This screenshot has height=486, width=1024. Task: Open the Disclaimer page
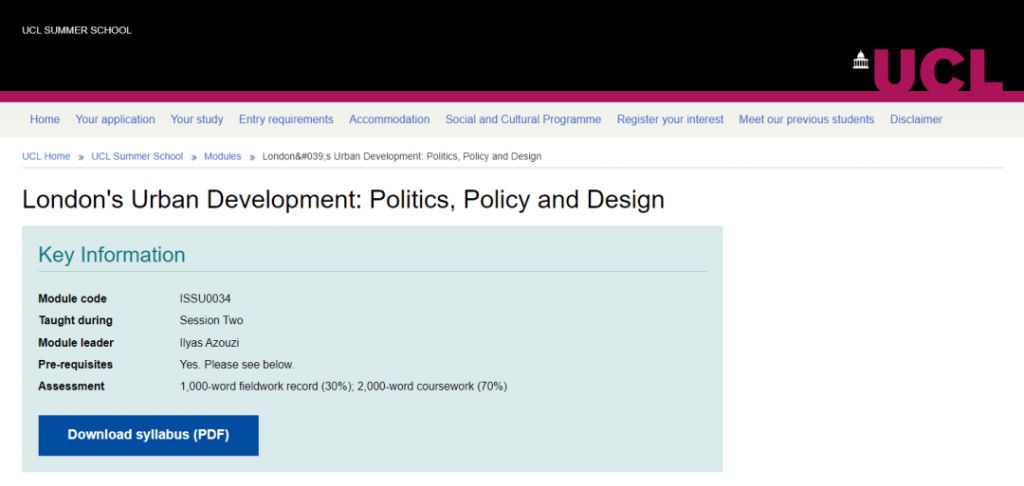pos(916,120)
